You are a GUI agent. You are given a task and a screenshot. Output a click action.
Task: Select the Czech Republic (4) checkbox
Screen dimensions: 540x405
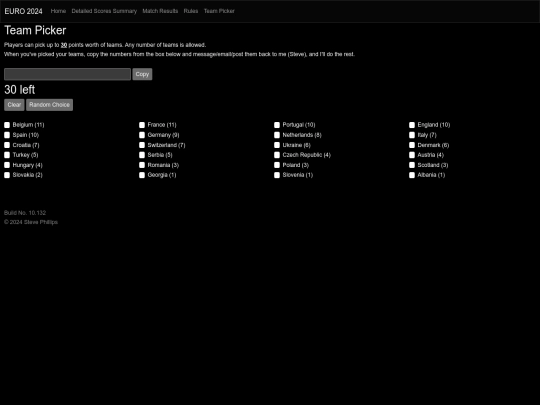277,155
